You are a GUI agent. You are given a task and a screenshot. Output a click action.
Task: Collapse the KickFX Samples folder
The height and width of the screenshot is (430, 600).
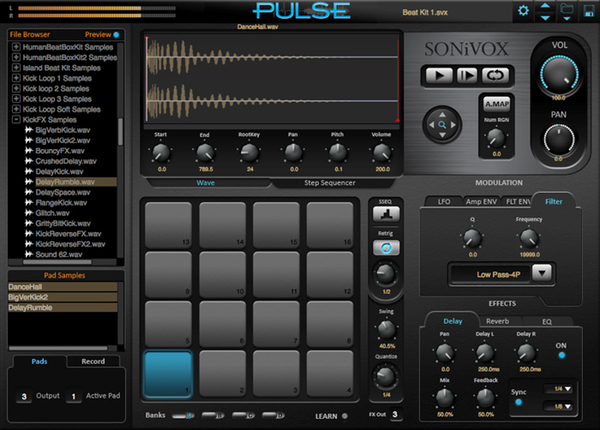pos(16,119)
